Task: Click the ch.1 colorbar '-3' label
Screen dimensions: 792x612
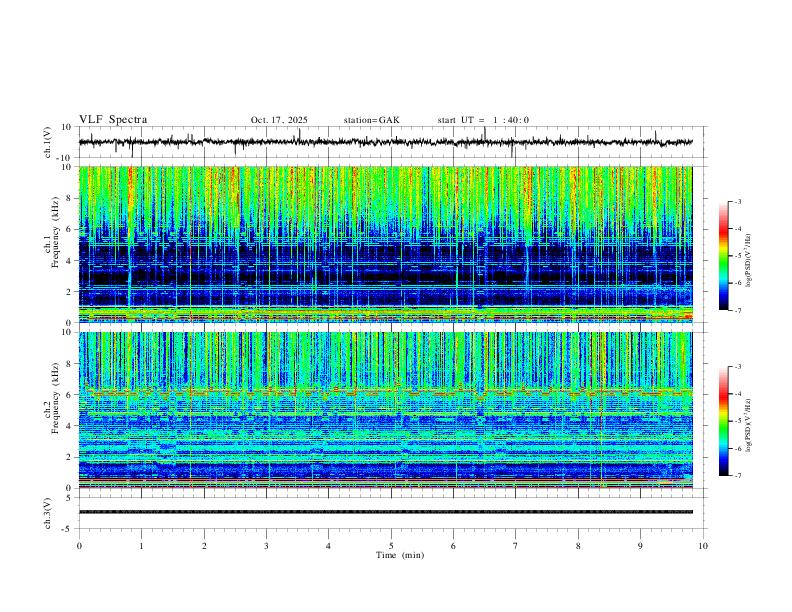Action: 737,201
